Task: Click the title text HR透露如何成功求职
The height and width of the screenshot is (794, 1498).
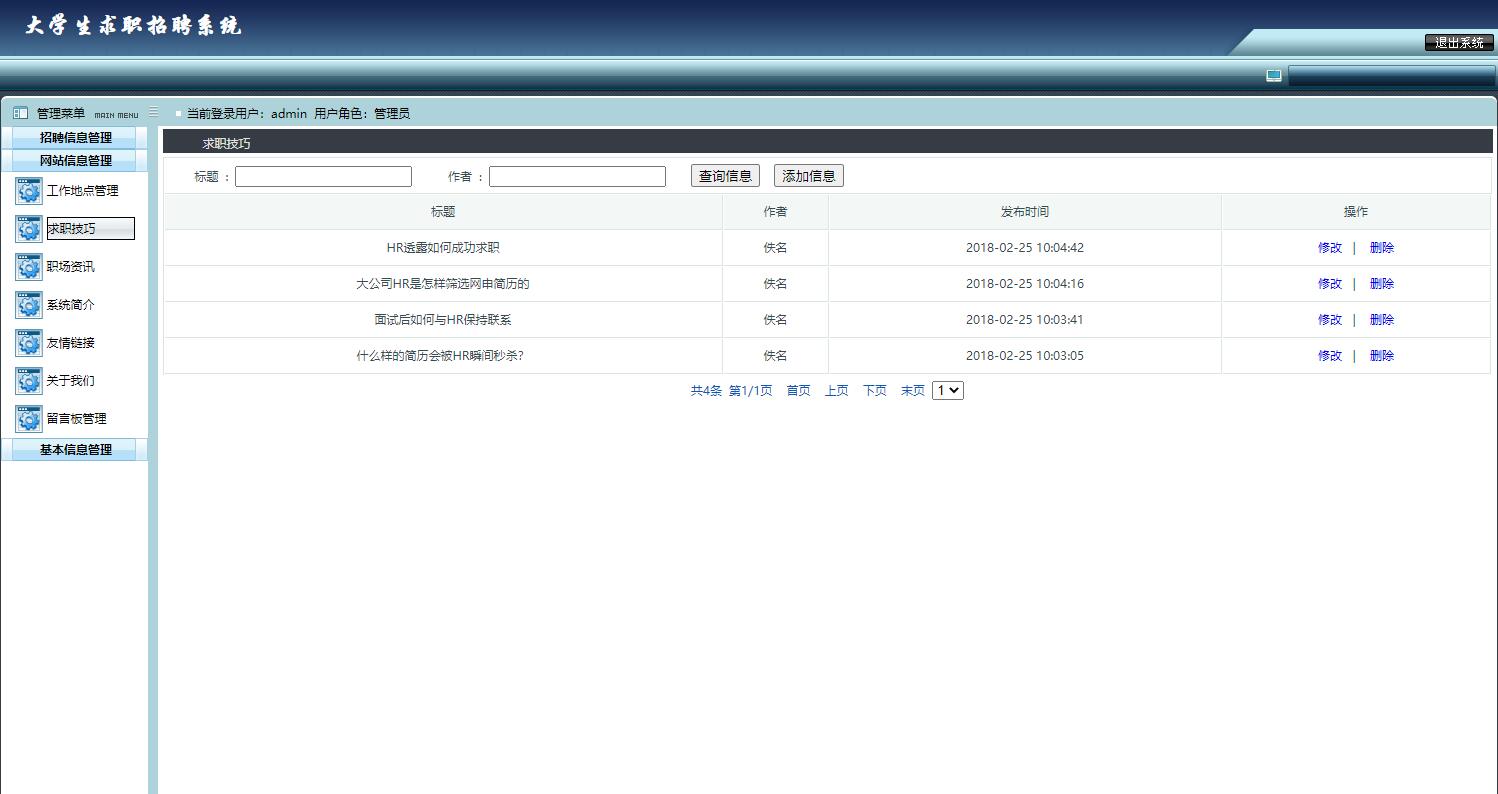Action: coord(443,248)
